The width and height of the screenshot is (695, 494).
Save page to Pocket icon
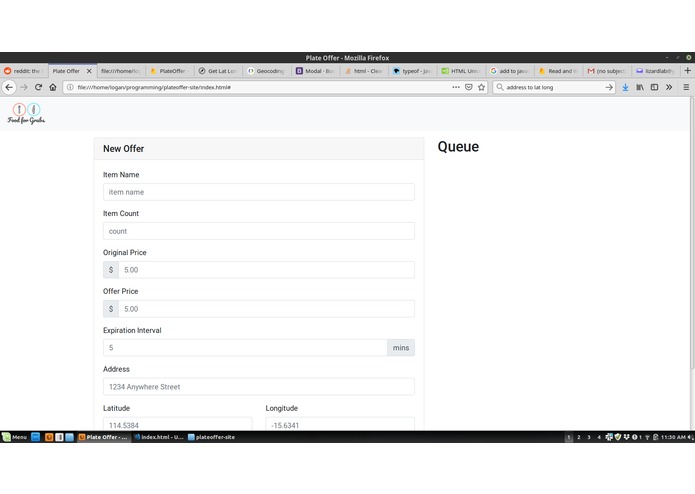(x=469, y=87)
